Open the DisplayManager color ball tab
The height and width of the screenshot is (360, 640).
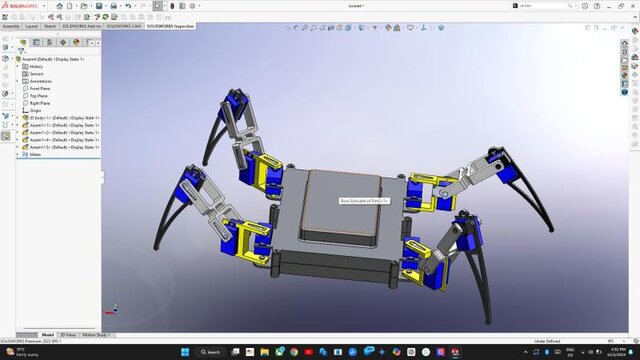[x=76, y=42]
